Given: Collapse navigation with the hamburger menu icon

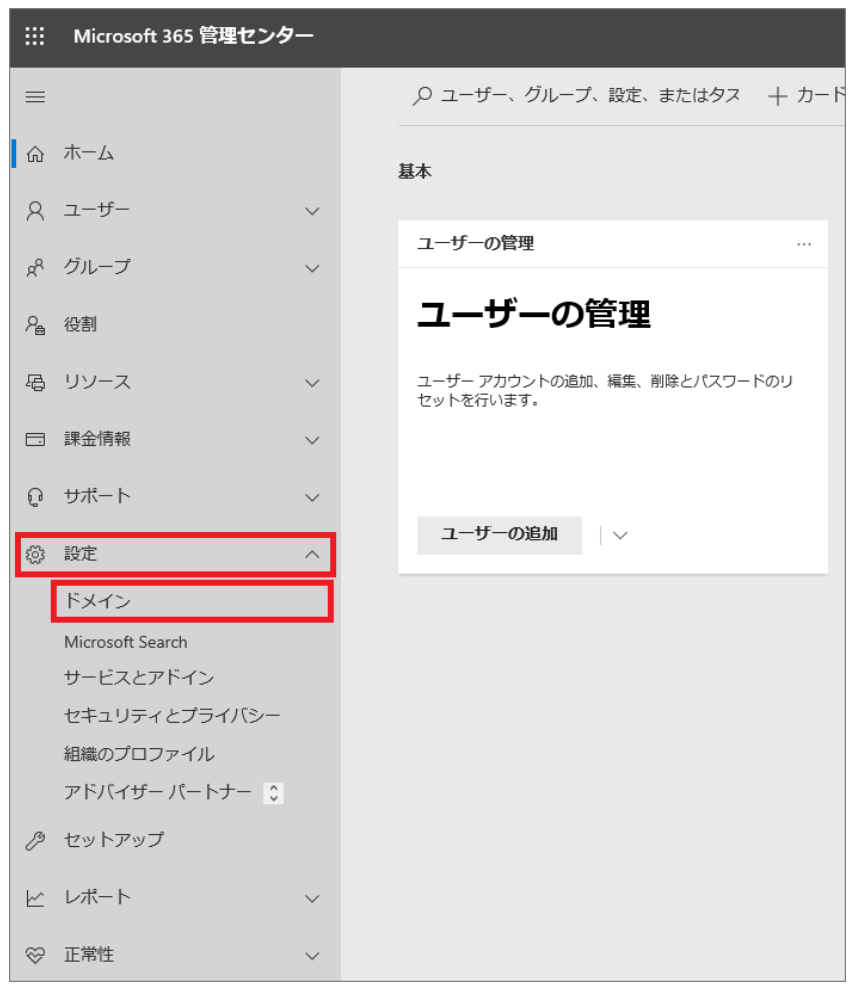Looking at the screenshot, I should point(35,97).
